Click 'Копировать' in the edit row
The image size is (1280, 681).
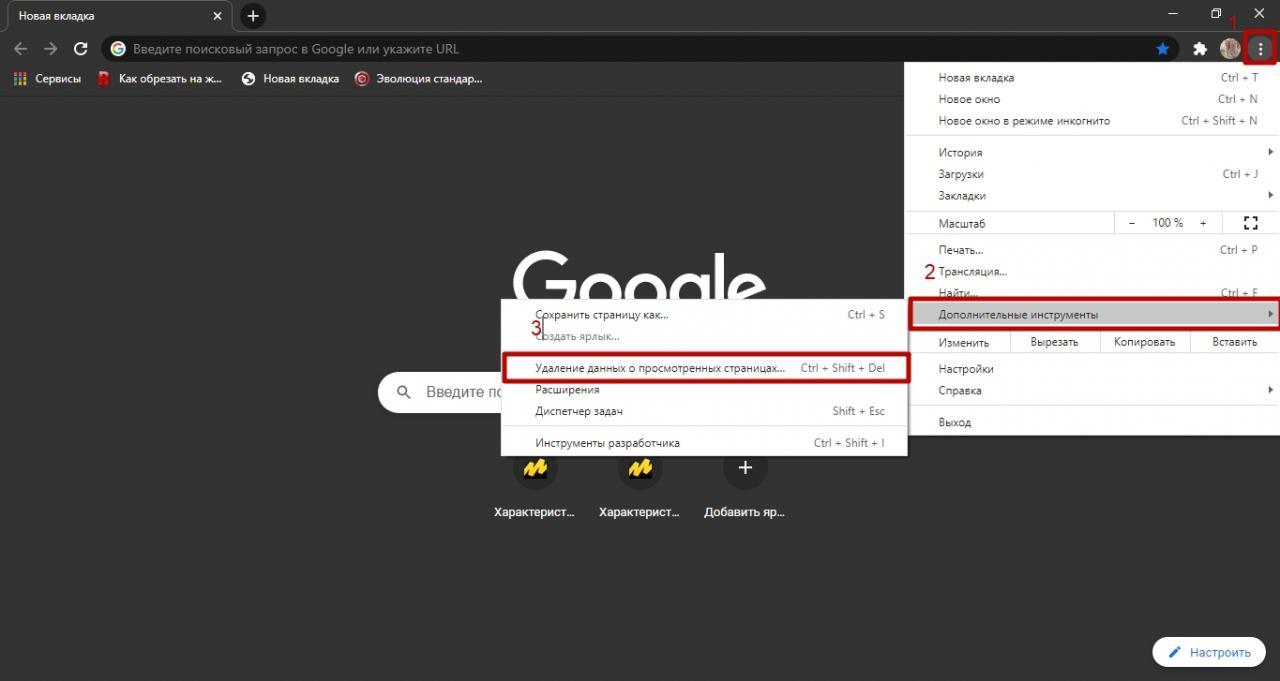click(x=1144, y=342)
